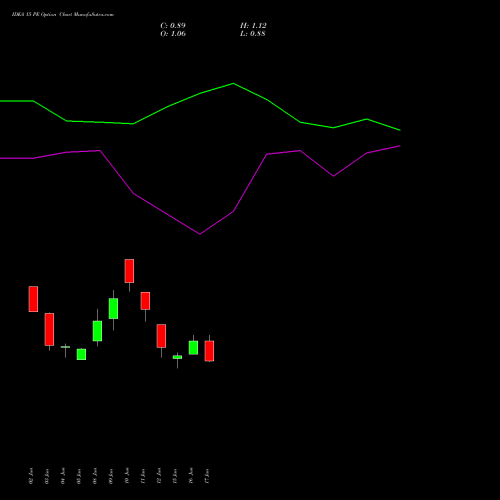Click the red candle for 12 Jun
The height and width of the screenshot is (500, 500).
coord(161,336)
